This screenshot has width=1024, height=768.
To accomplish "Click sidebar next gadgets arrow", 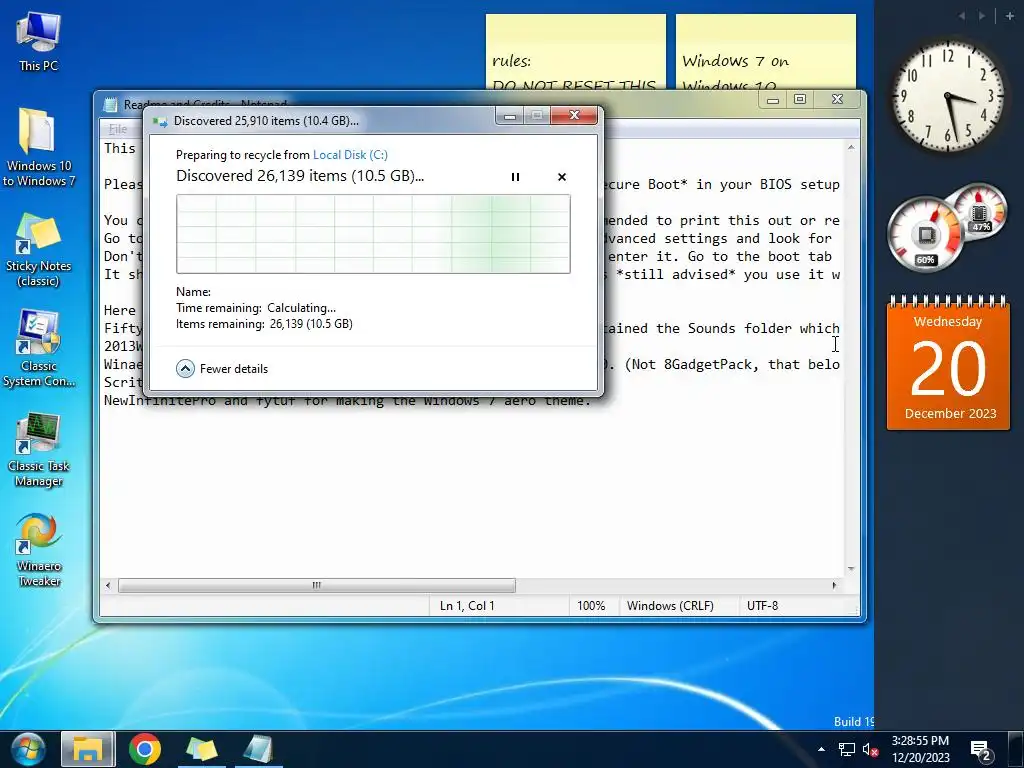I will (982, 16).
